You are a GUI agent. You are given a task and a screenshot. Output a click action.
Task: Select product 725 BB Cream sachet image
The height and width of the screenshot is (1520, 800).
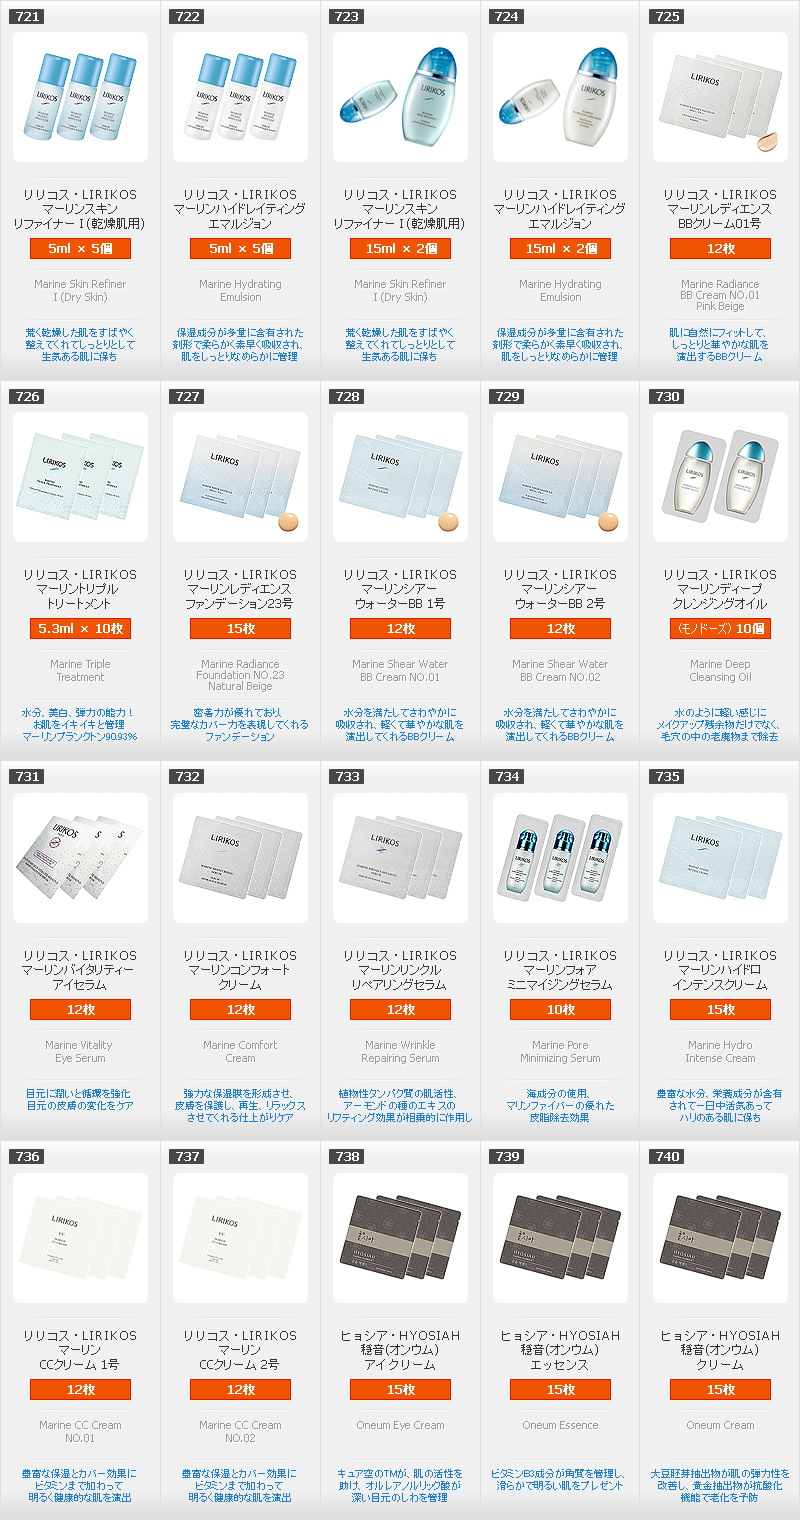(720, 97)
